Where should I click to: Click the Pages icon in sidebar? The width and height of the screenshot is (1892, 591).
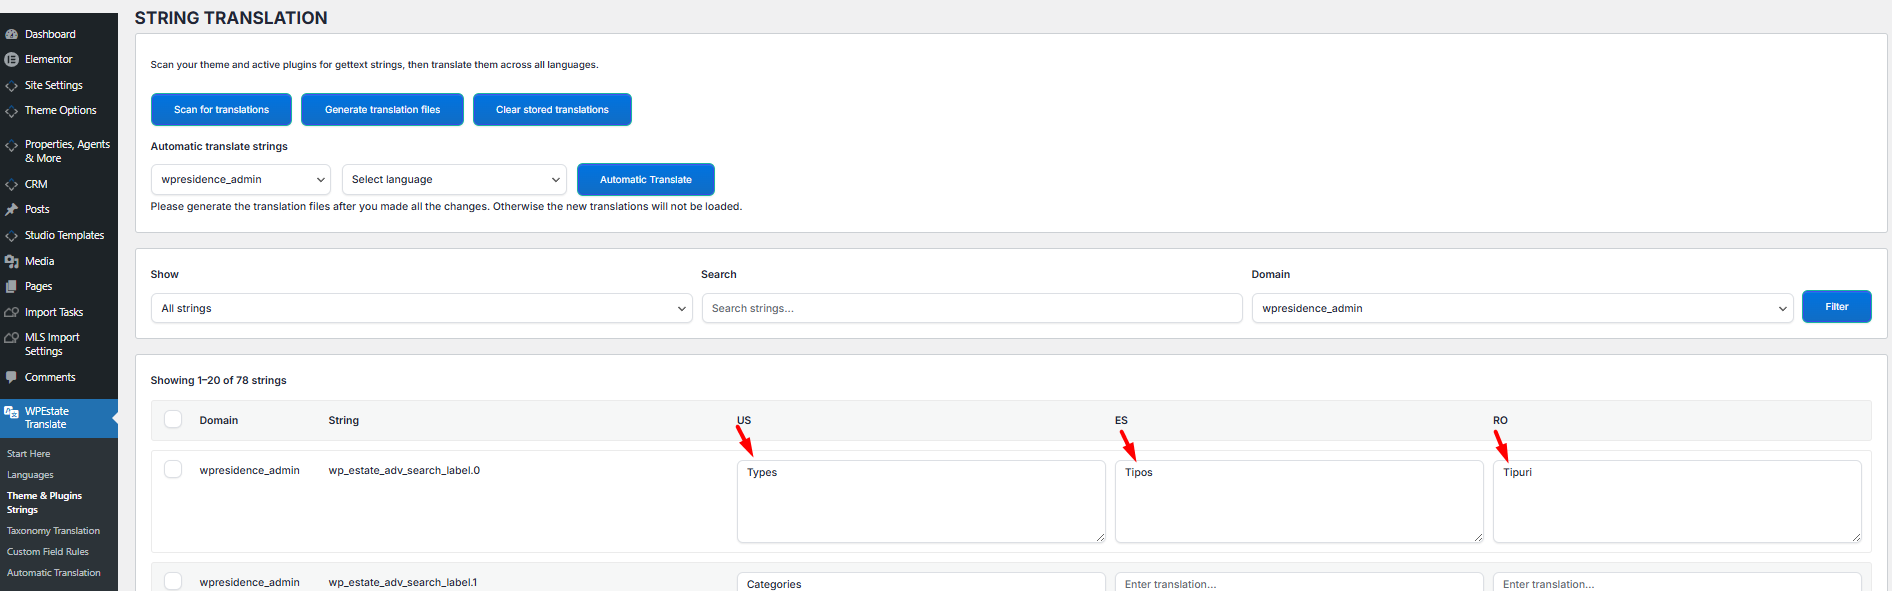coord(12,286)
